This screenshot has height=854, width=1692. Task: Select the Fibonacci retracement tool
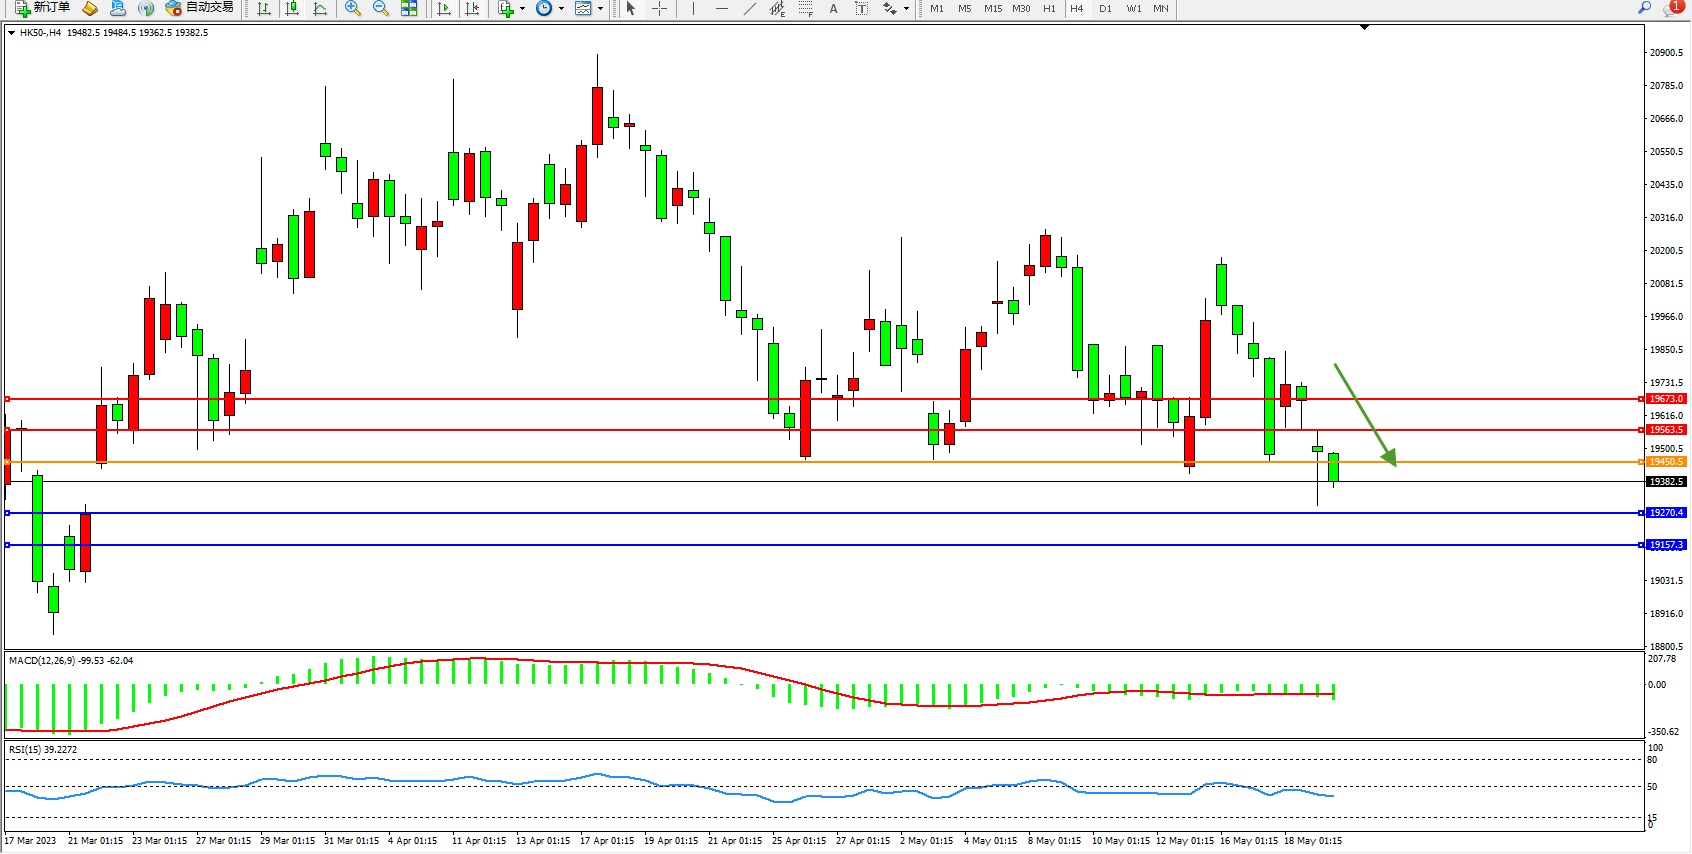click(x=806, y=8)
